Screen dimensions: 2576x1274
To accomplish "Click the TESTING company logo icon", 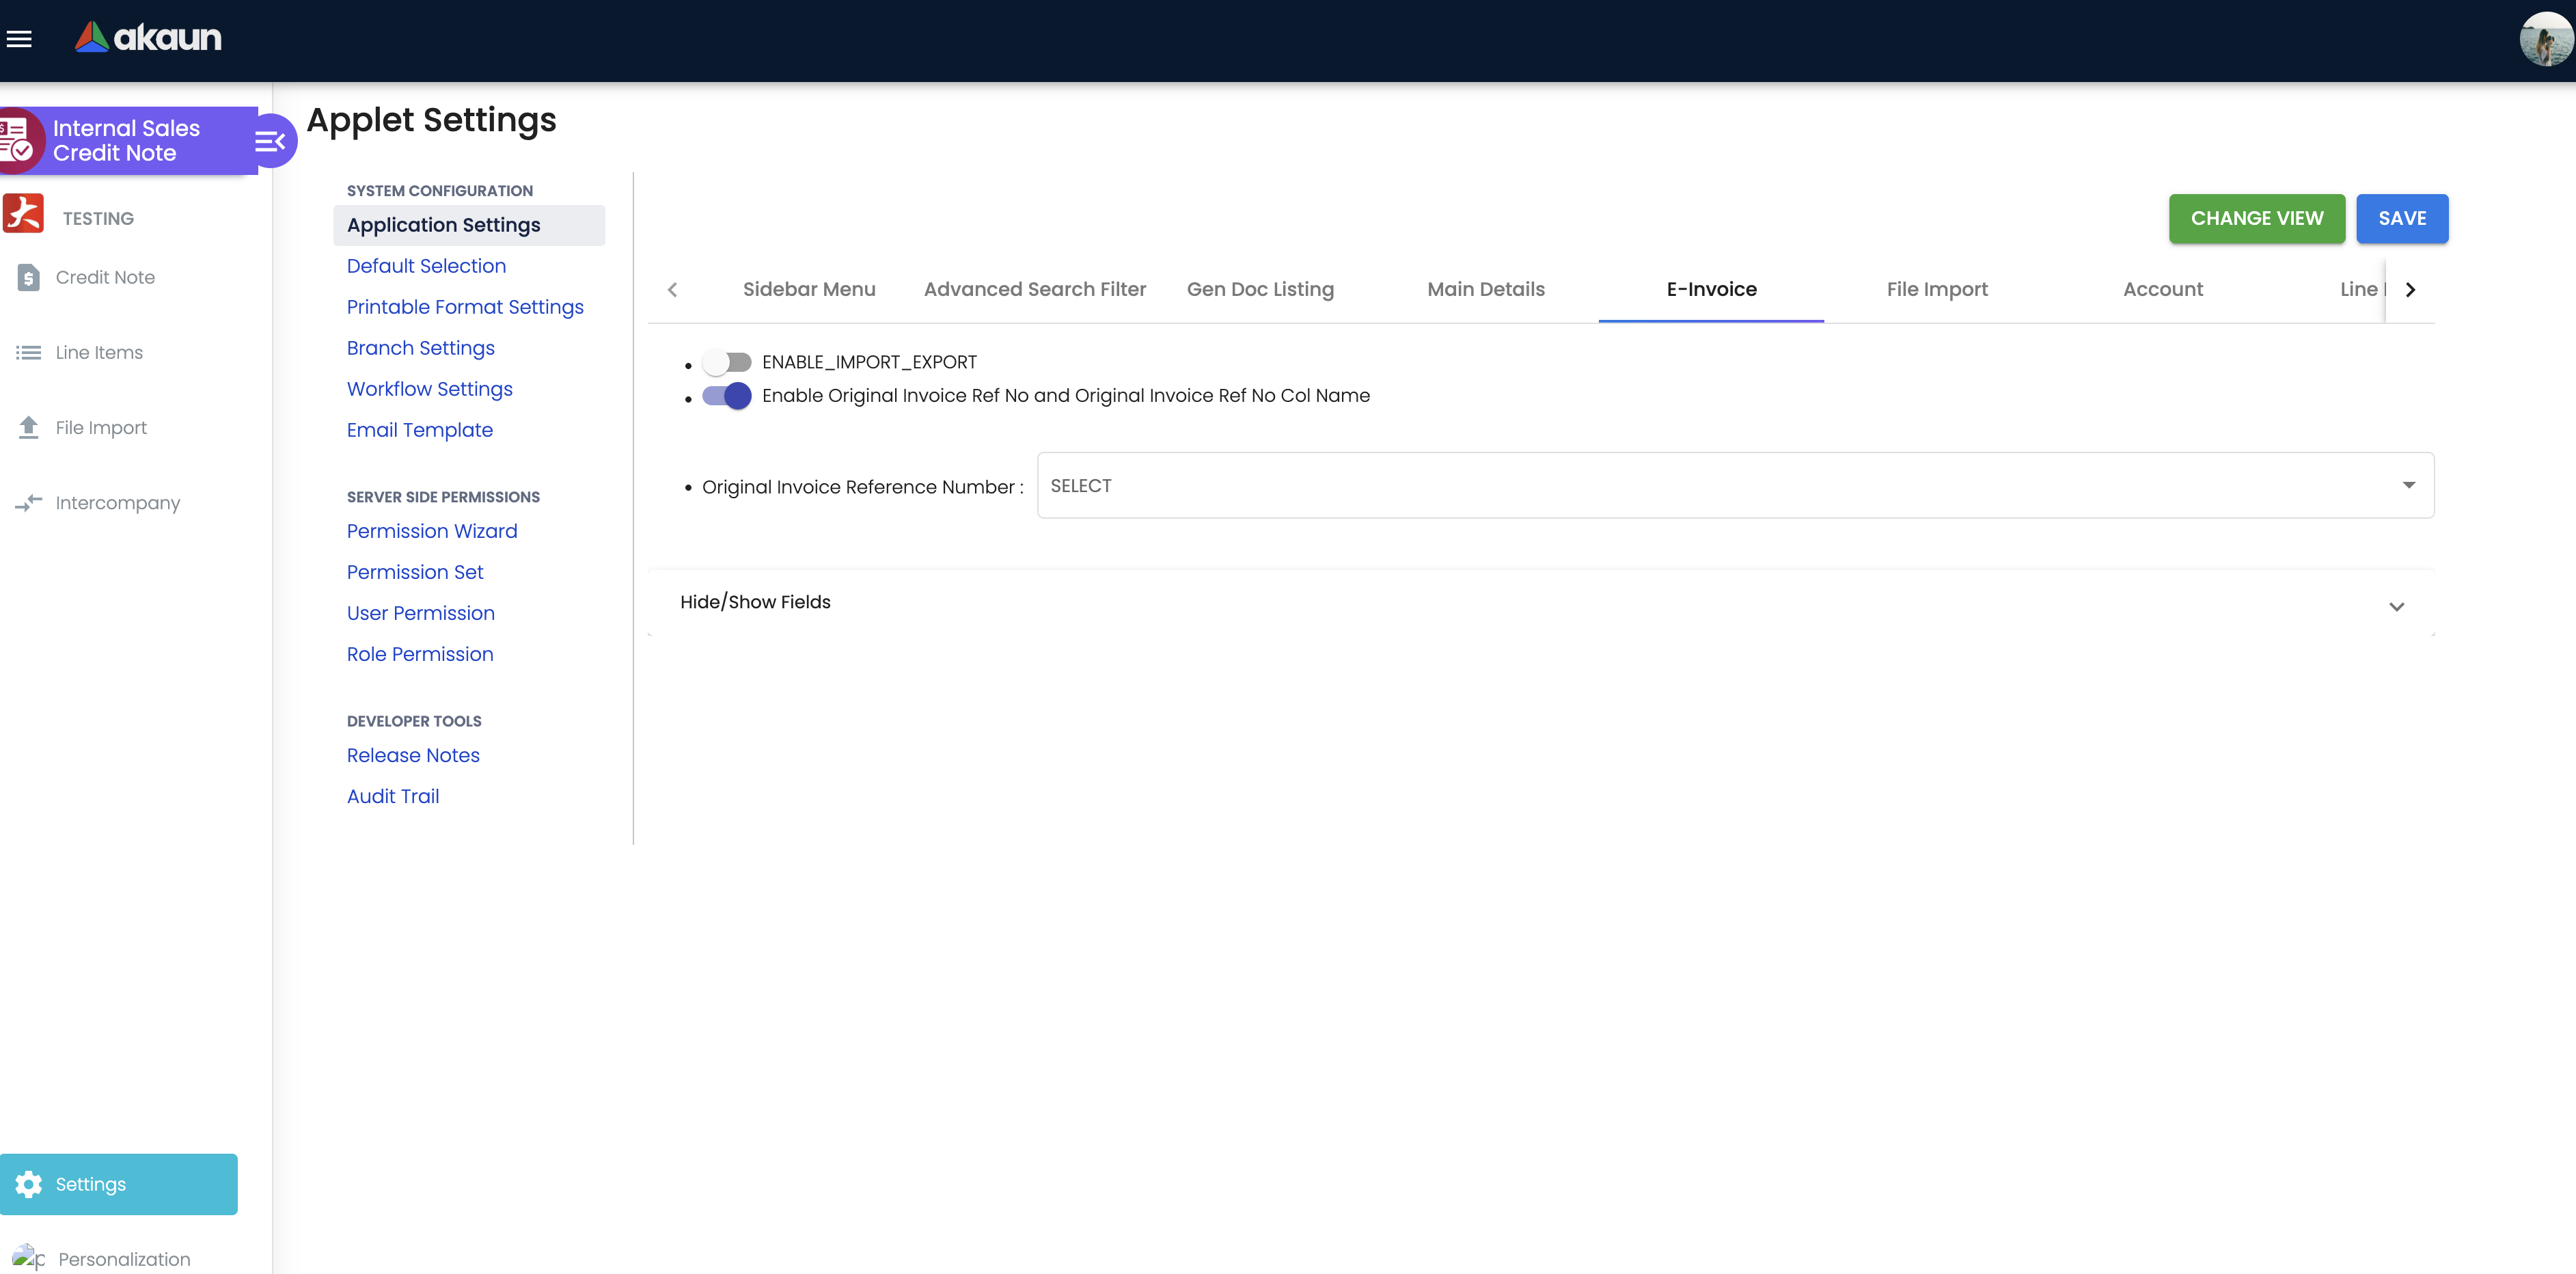I will 23,214.
